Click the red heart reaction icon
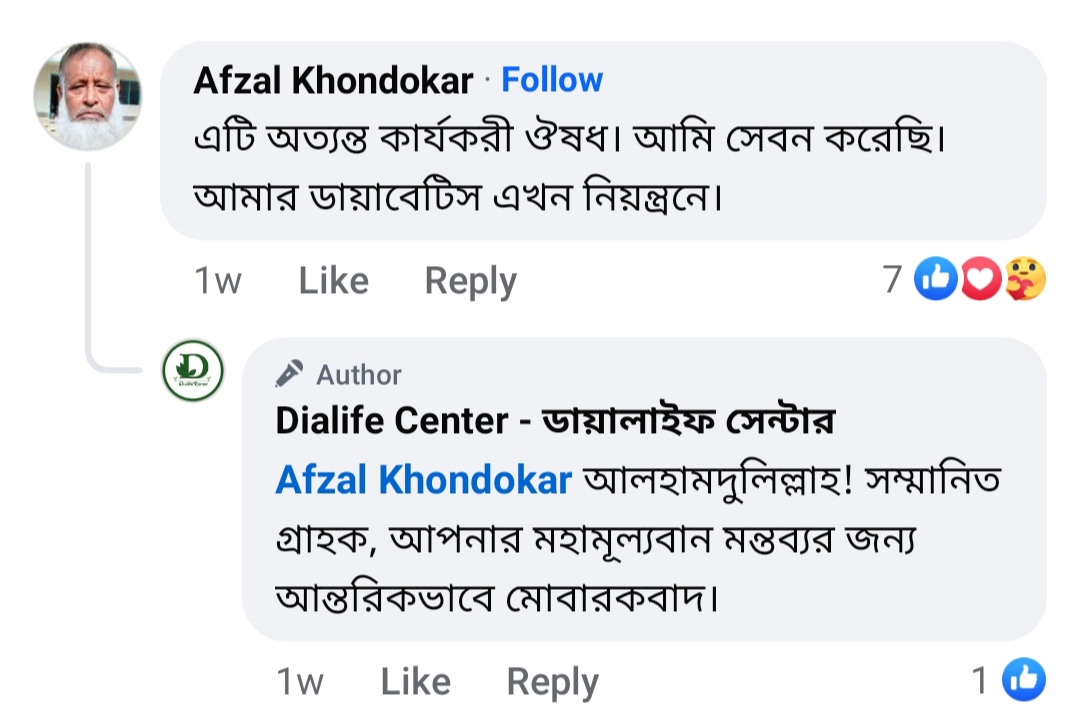 point(981,280)
